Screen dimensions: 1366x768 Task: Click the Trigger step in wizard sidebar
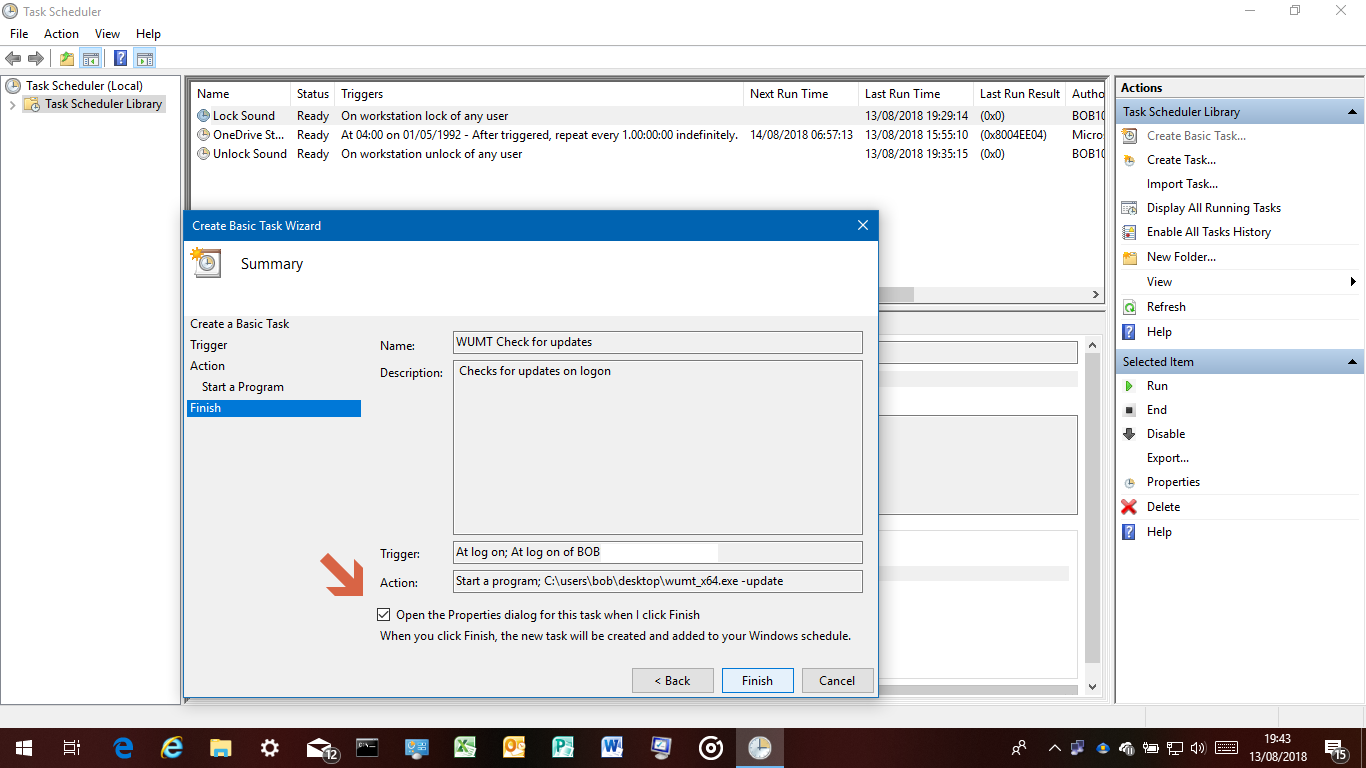pyautogui.click(x=209, y=345)
